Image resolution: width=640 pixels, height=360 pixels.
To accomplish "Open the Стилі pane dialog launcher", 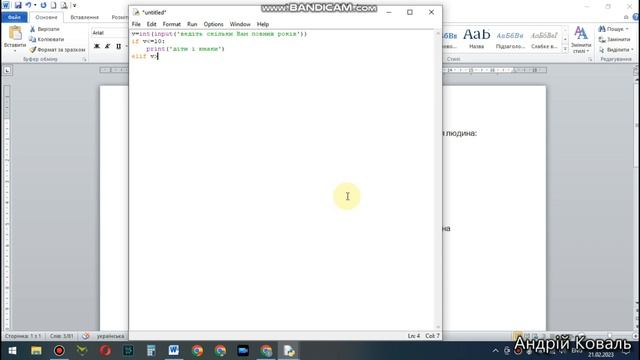I will [x=590, y=60].
